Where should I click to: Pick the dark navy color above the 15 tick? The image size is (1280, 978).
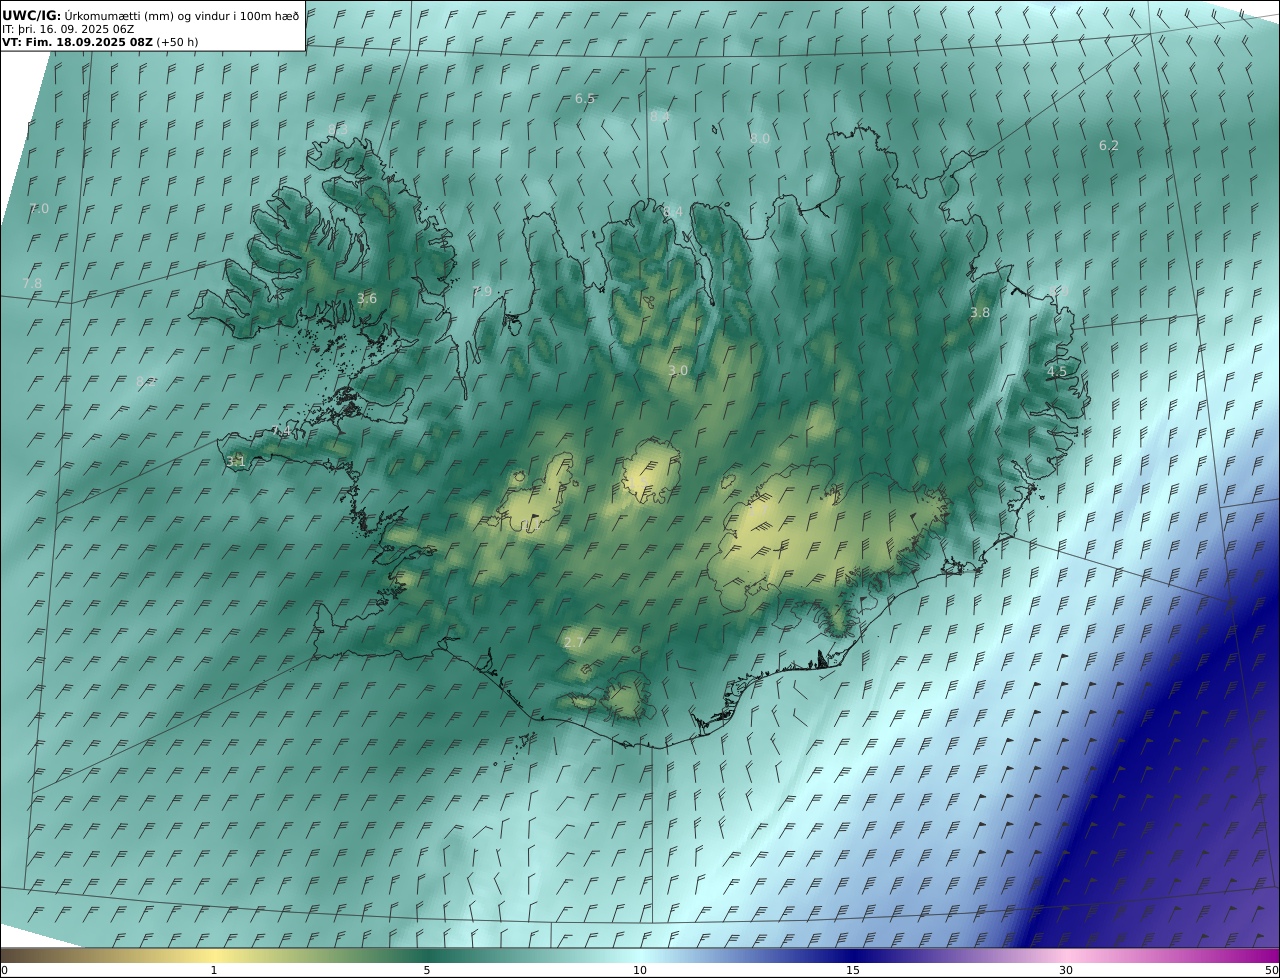853,954
